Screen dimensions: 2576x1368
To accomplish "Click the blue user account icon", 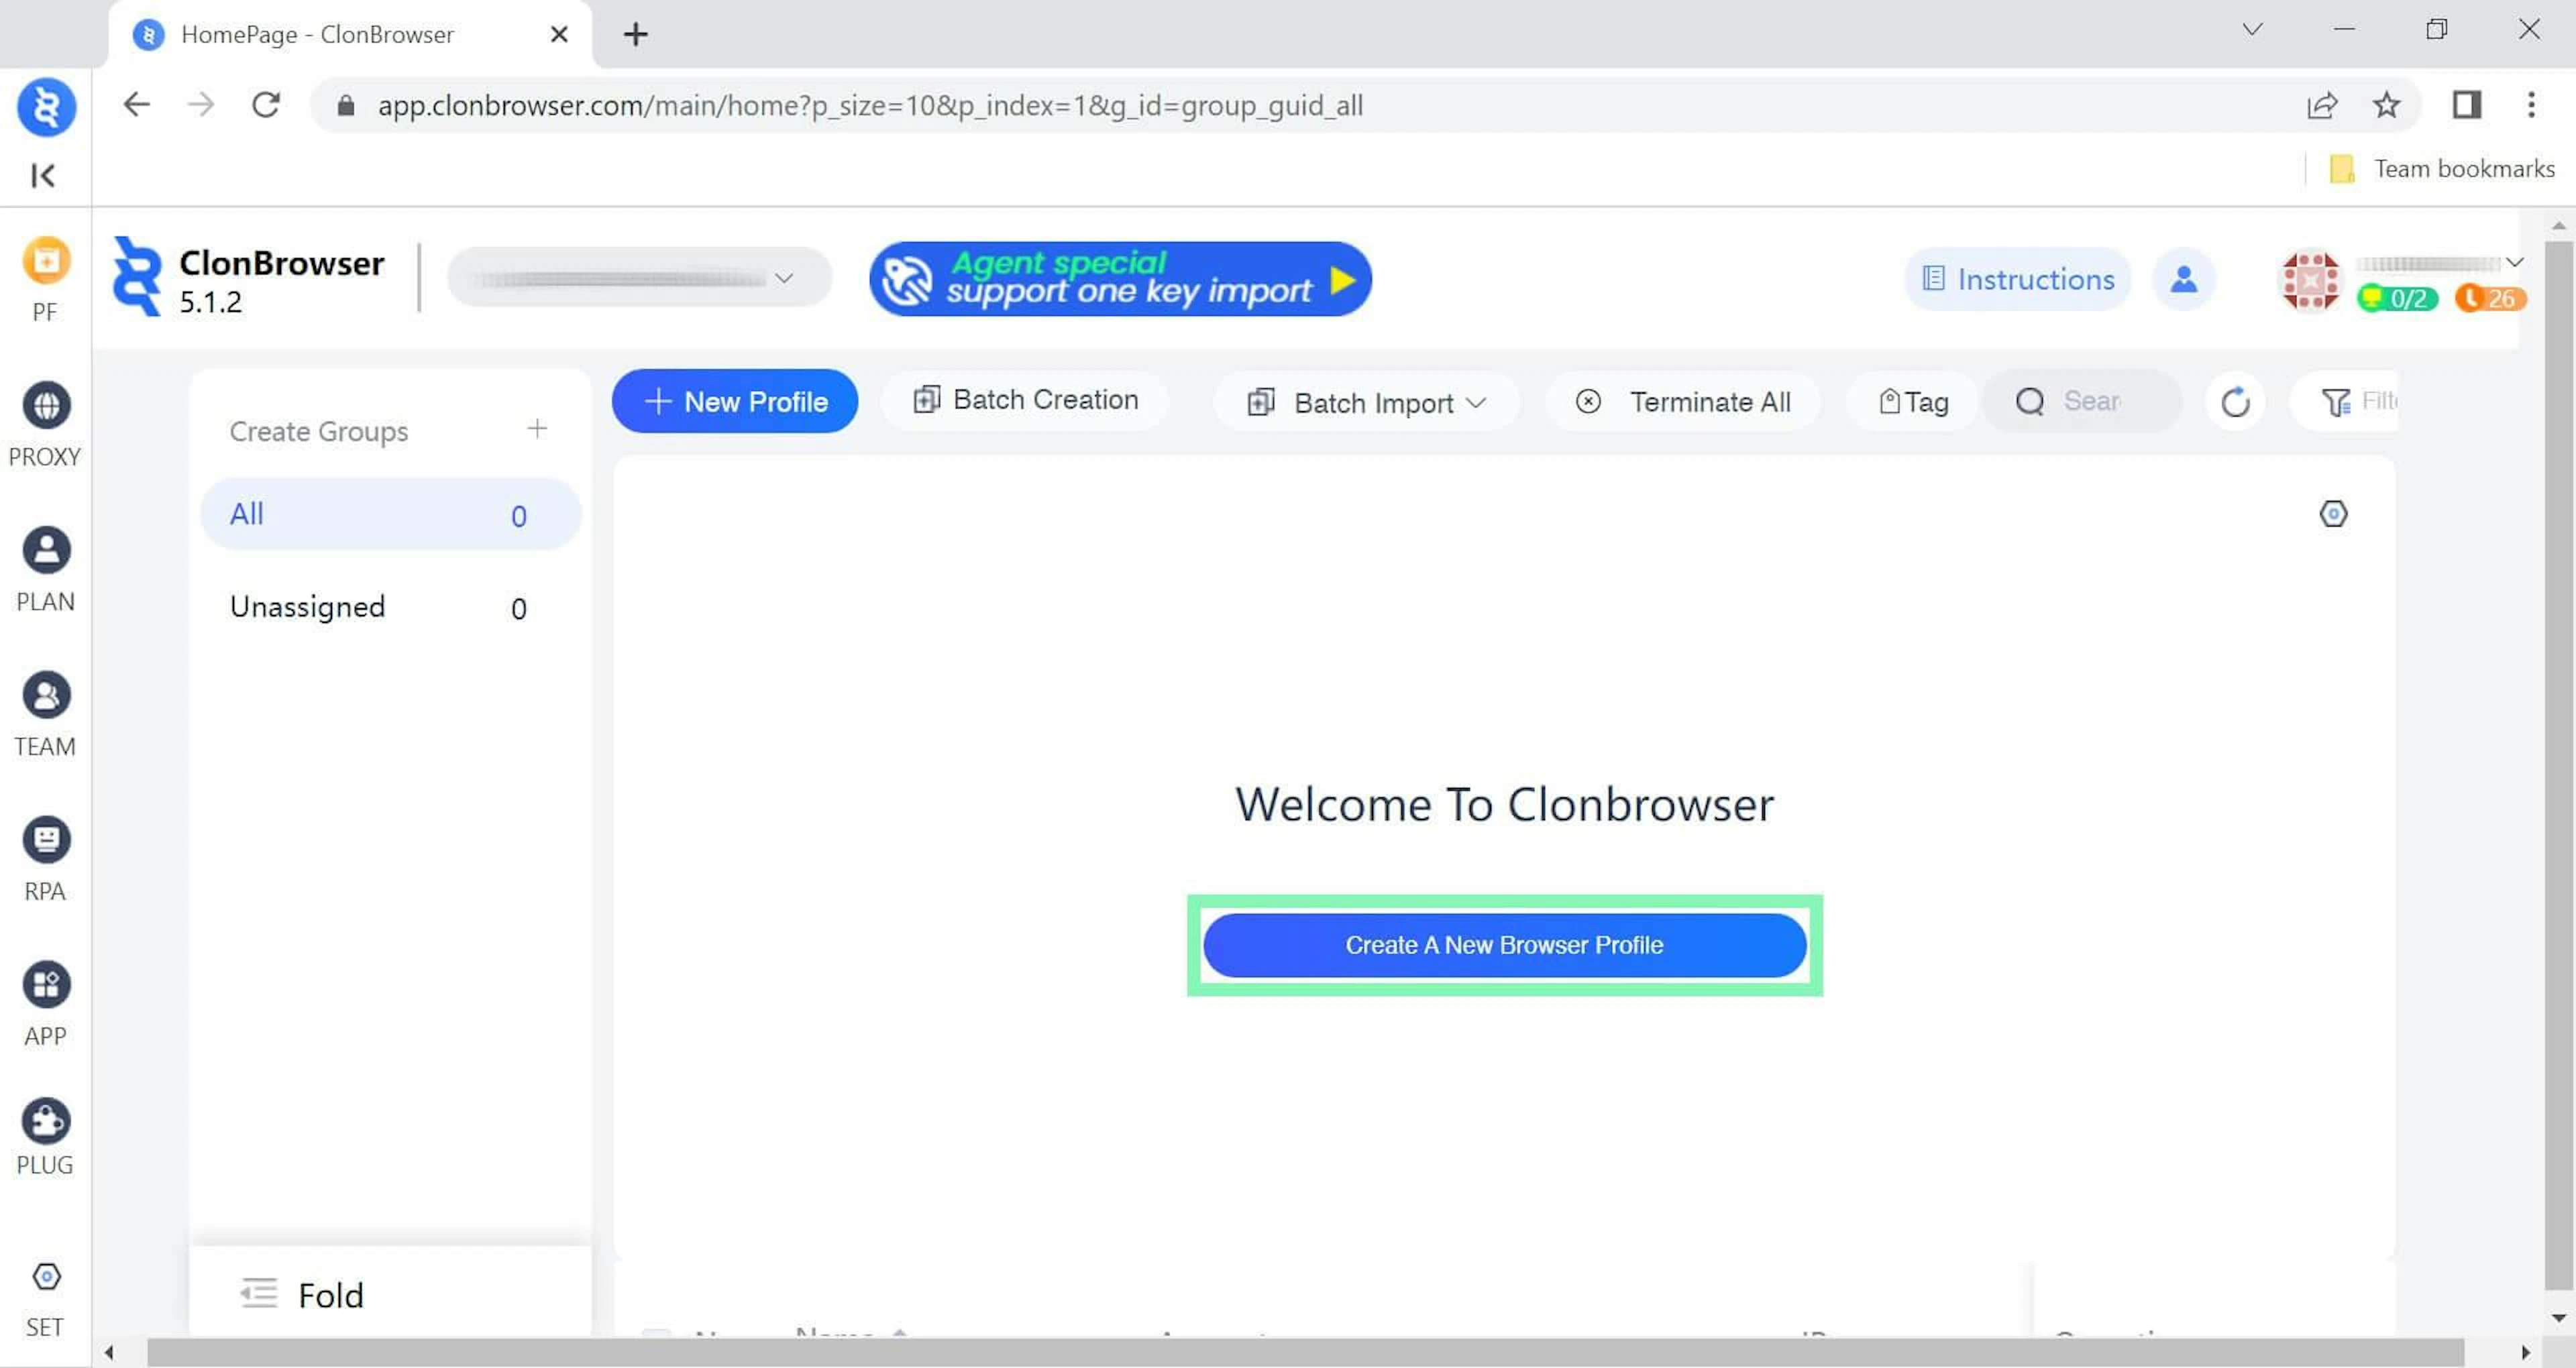I will [2184, 279].
